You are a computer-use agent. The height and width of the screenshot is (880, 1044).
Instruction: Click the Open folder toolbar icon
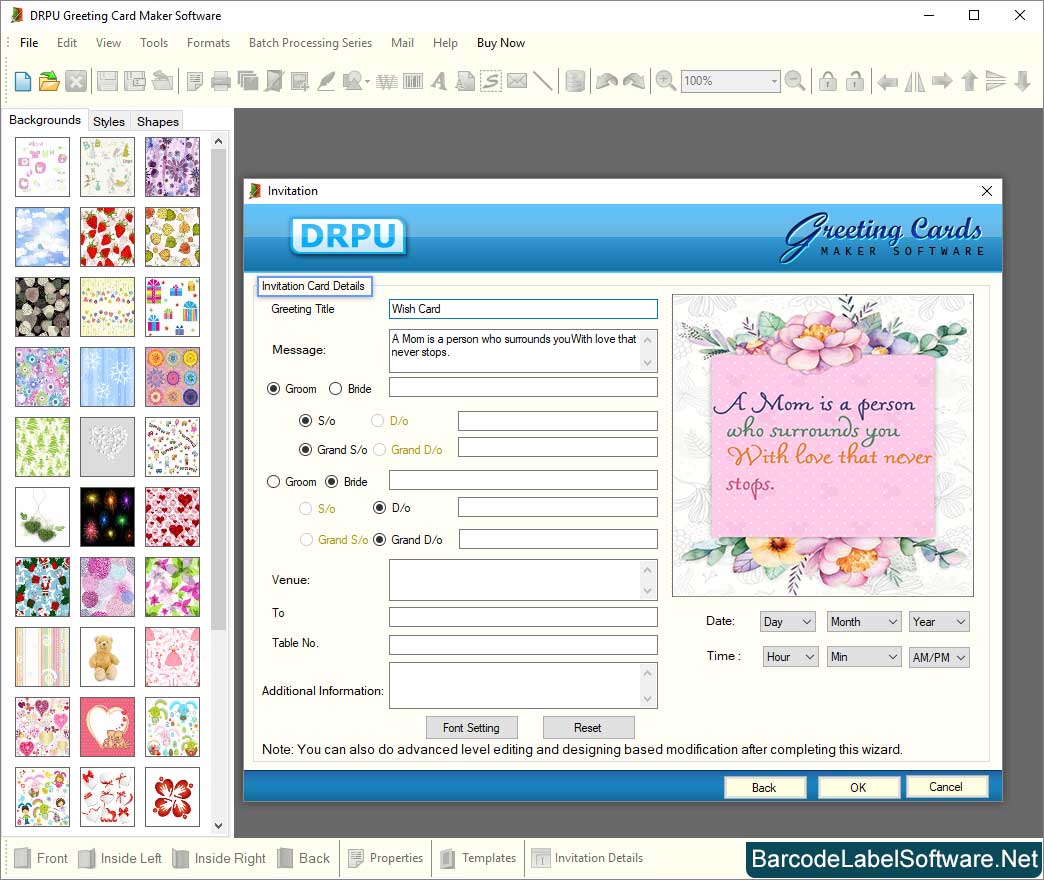pos(48,81)
